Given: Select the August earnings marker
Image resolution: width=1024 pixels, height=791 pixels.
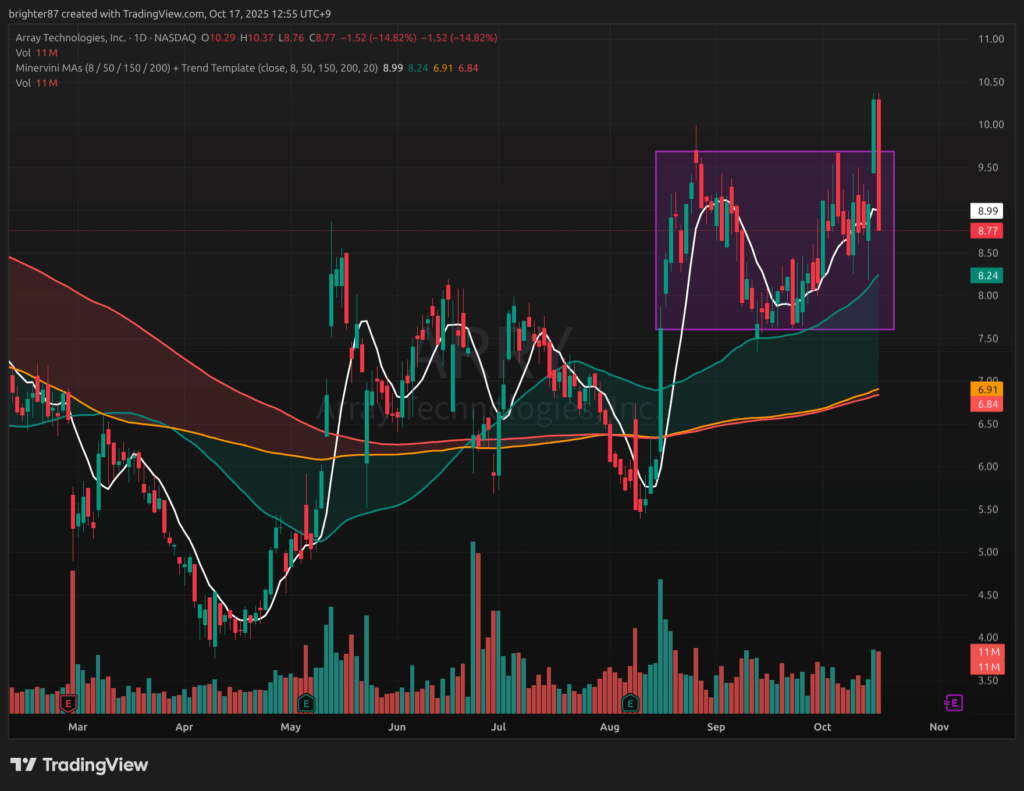Looking at the screenshot, I should pyautogui.click(x=630, y=702).
